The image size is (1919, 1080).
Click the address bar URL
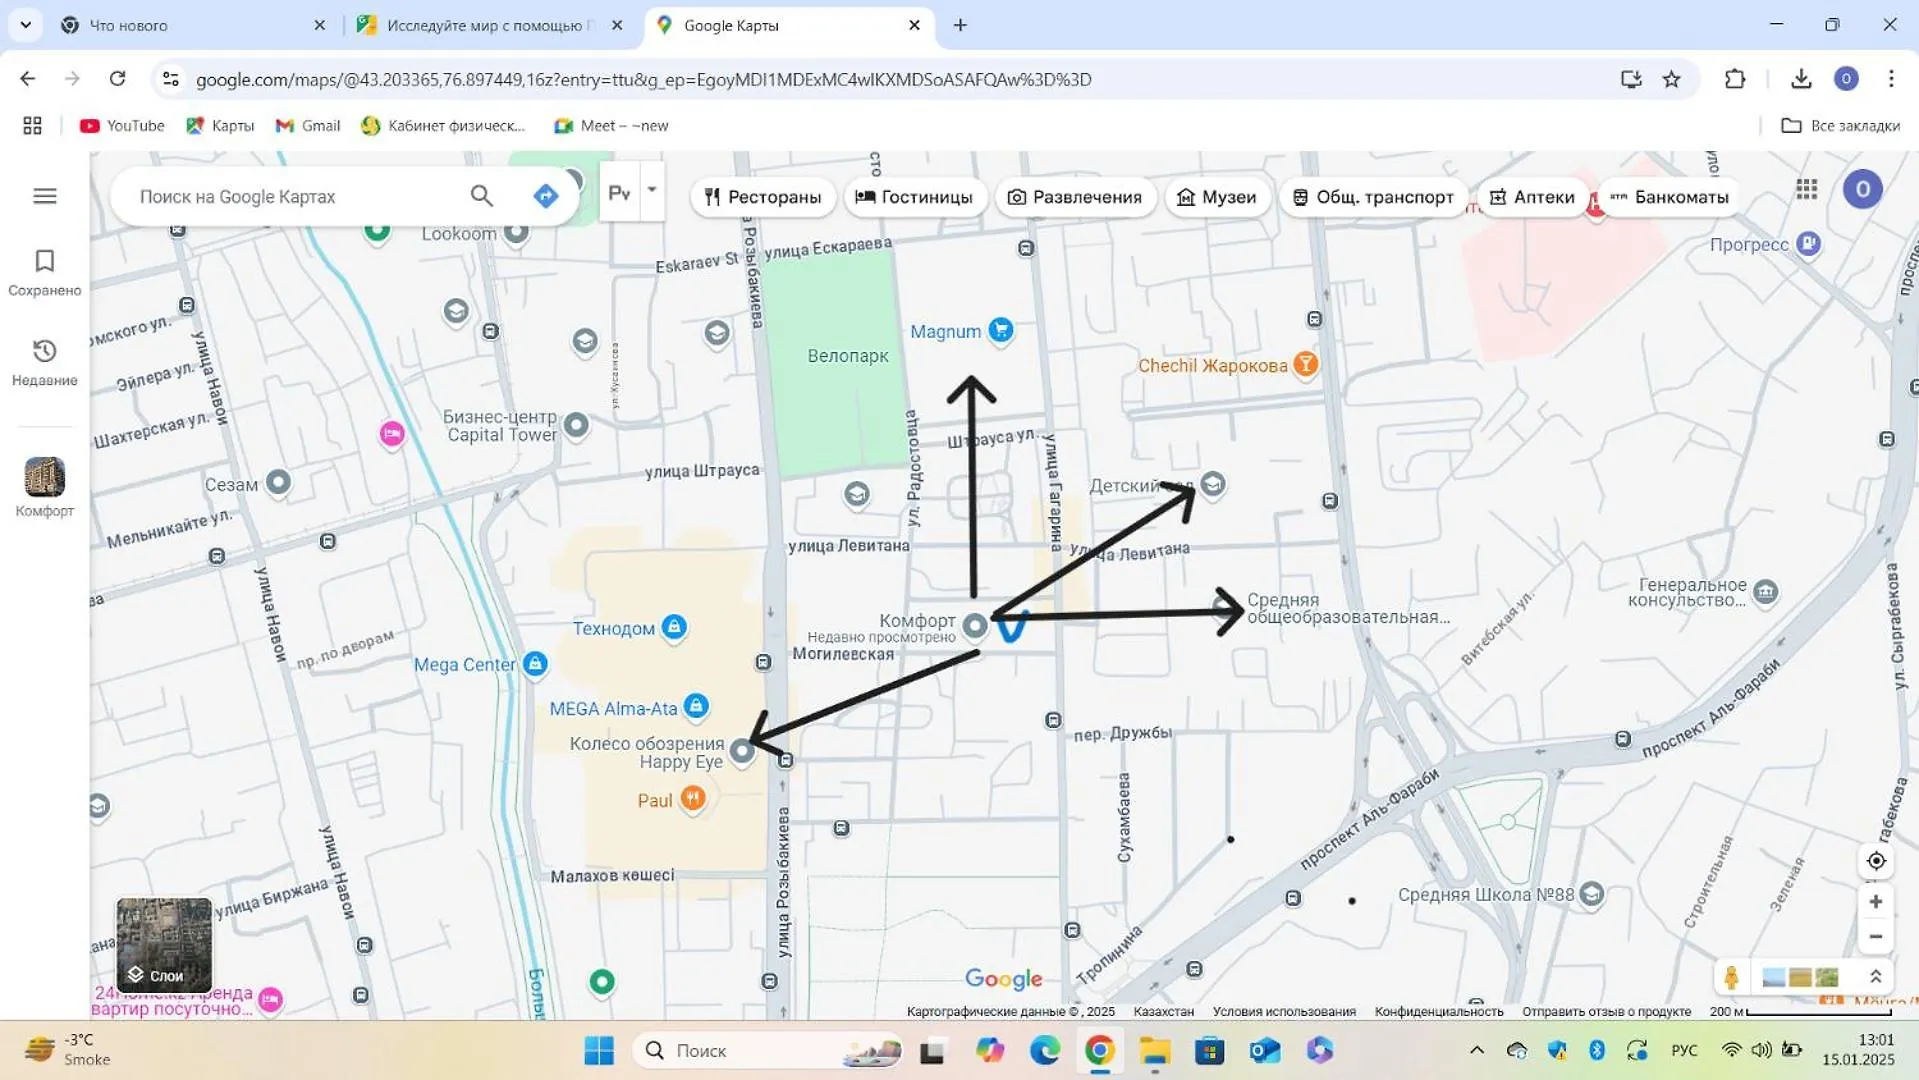643,79
